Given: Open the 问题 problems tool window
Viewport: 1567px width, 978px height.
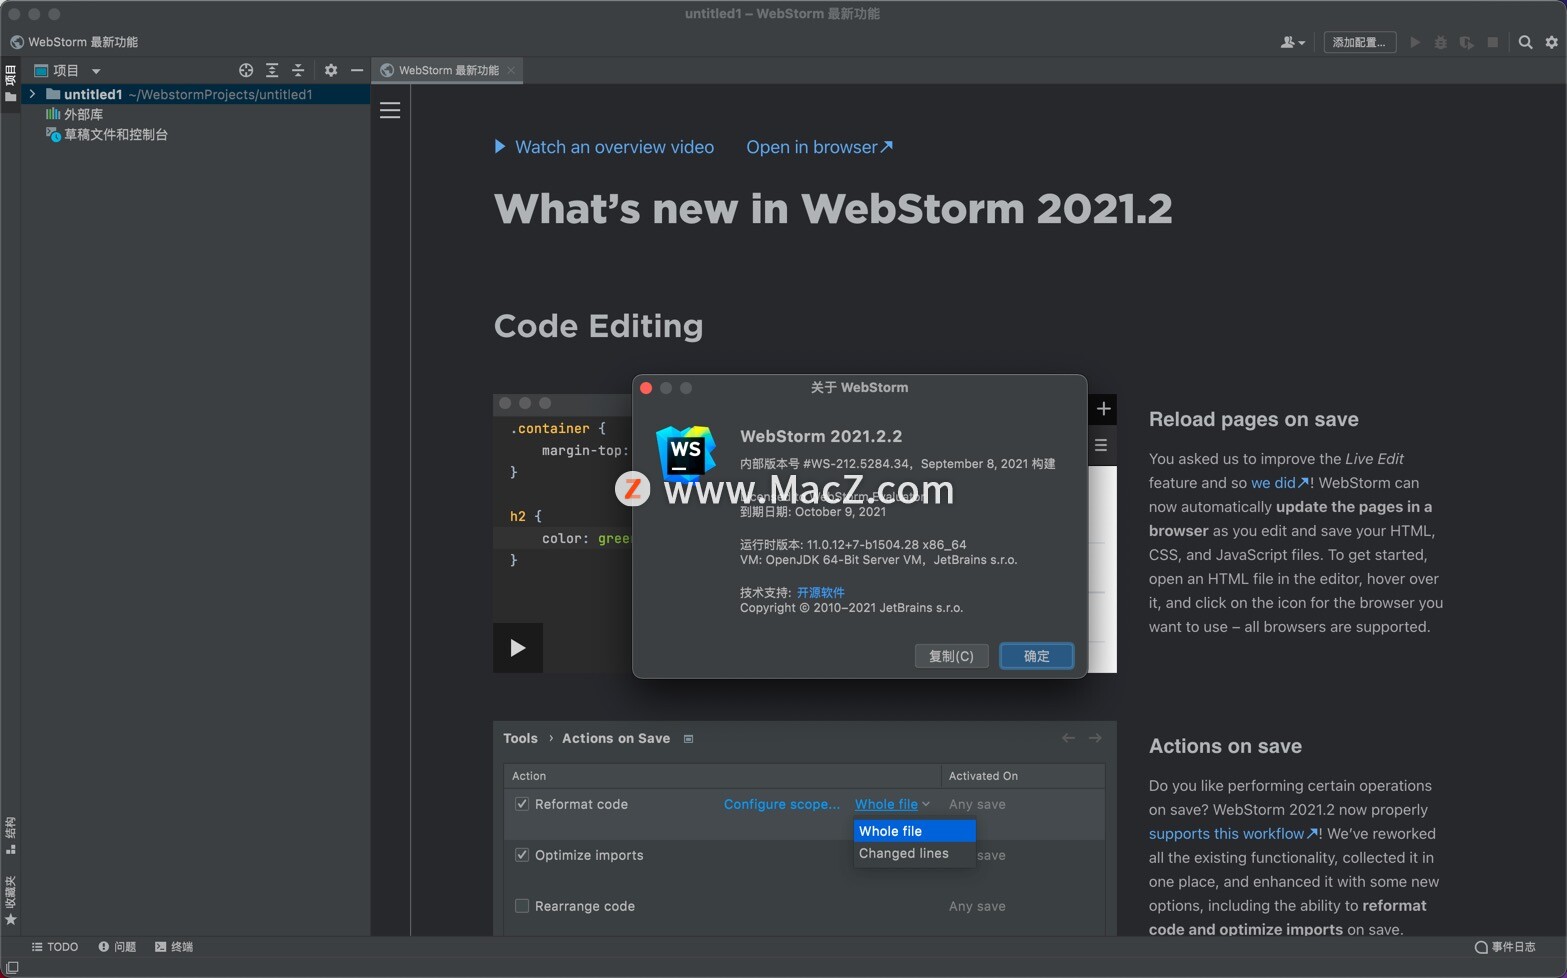Looking at the screenshot, I should click(117, 947).
